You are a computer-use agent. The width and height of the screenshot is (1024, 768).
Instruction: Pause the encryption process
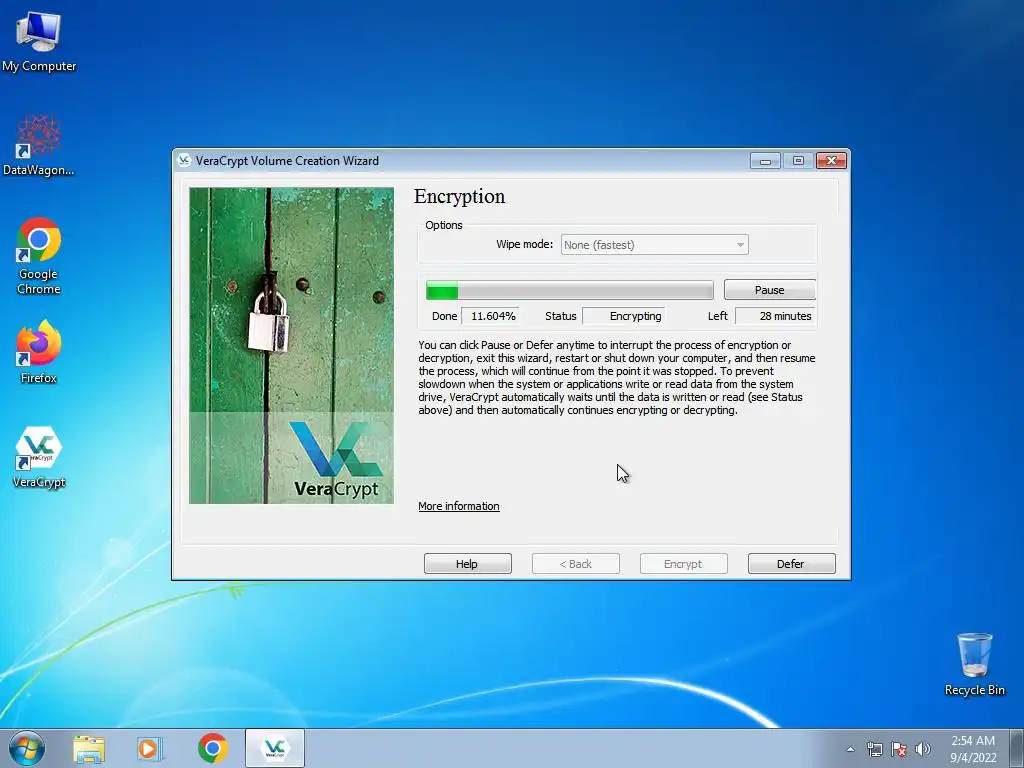click(x=769, y=290)
